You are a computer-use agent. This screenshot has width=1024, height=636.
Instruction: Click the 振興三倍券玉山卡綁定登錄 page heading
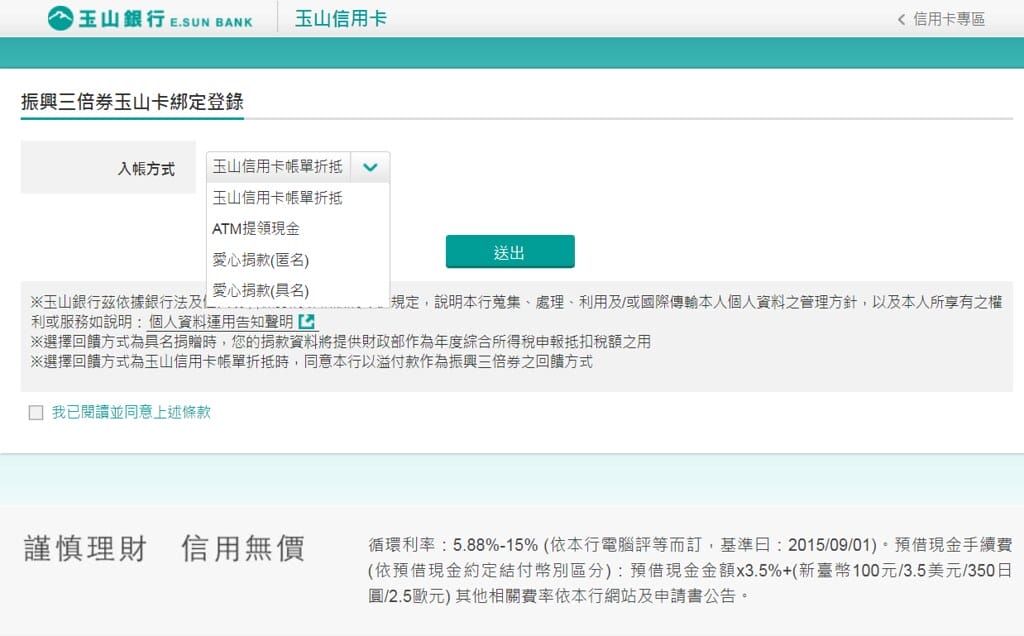[x=132, y=102]
